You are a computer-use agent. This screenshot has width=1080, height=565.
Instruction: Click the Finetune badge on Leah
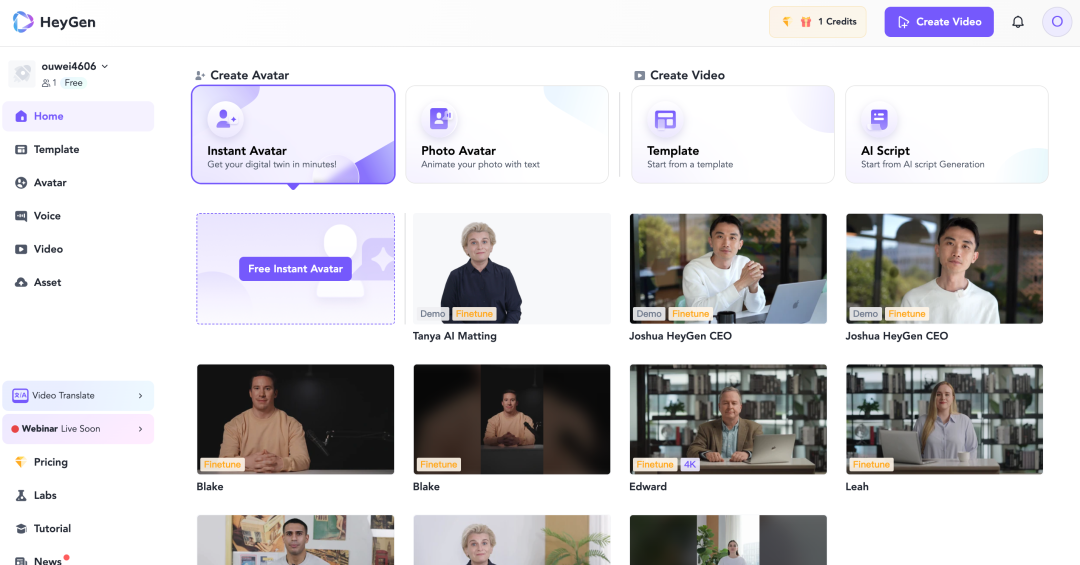(x=871, y=464)
